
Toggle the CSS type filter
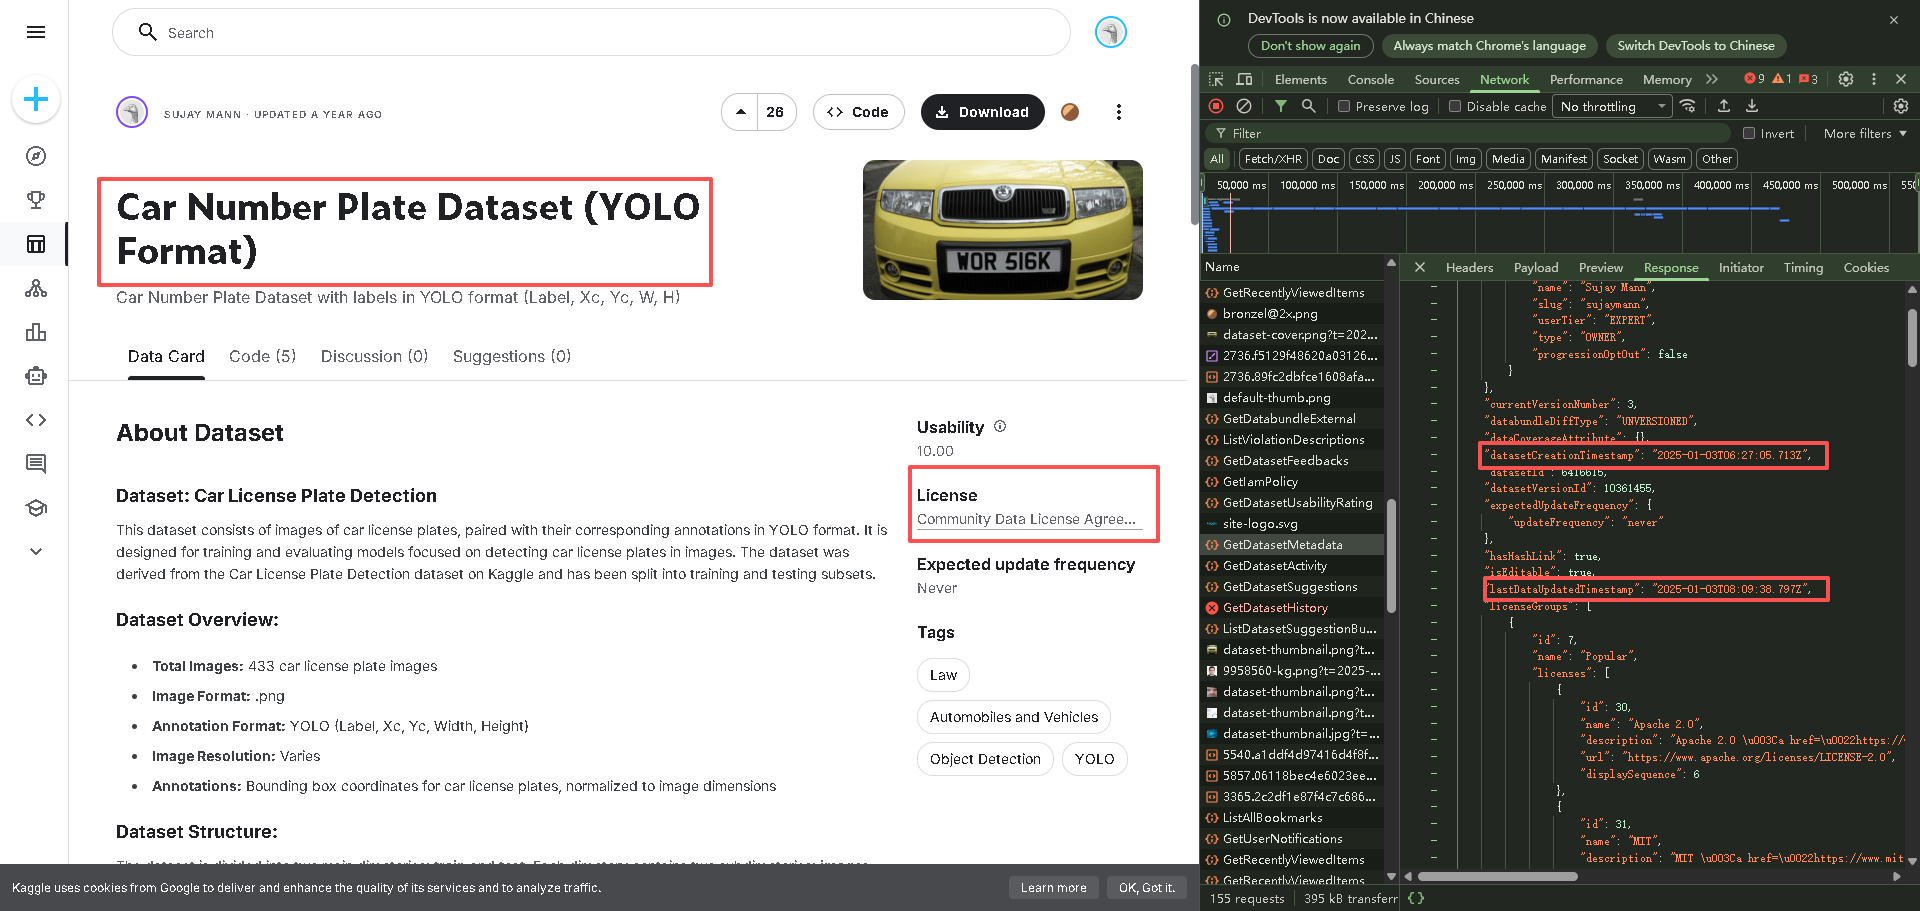(x=1365, y=159)
